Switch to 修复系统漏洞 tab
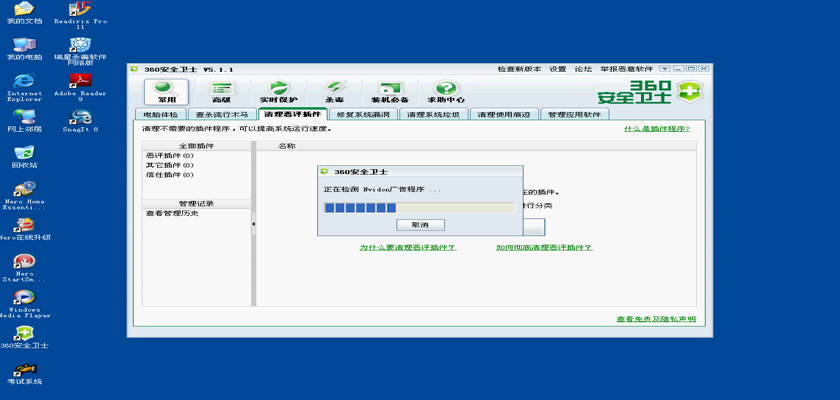Image resolution: width=840 pixels, height=400 pixels. 363,114
